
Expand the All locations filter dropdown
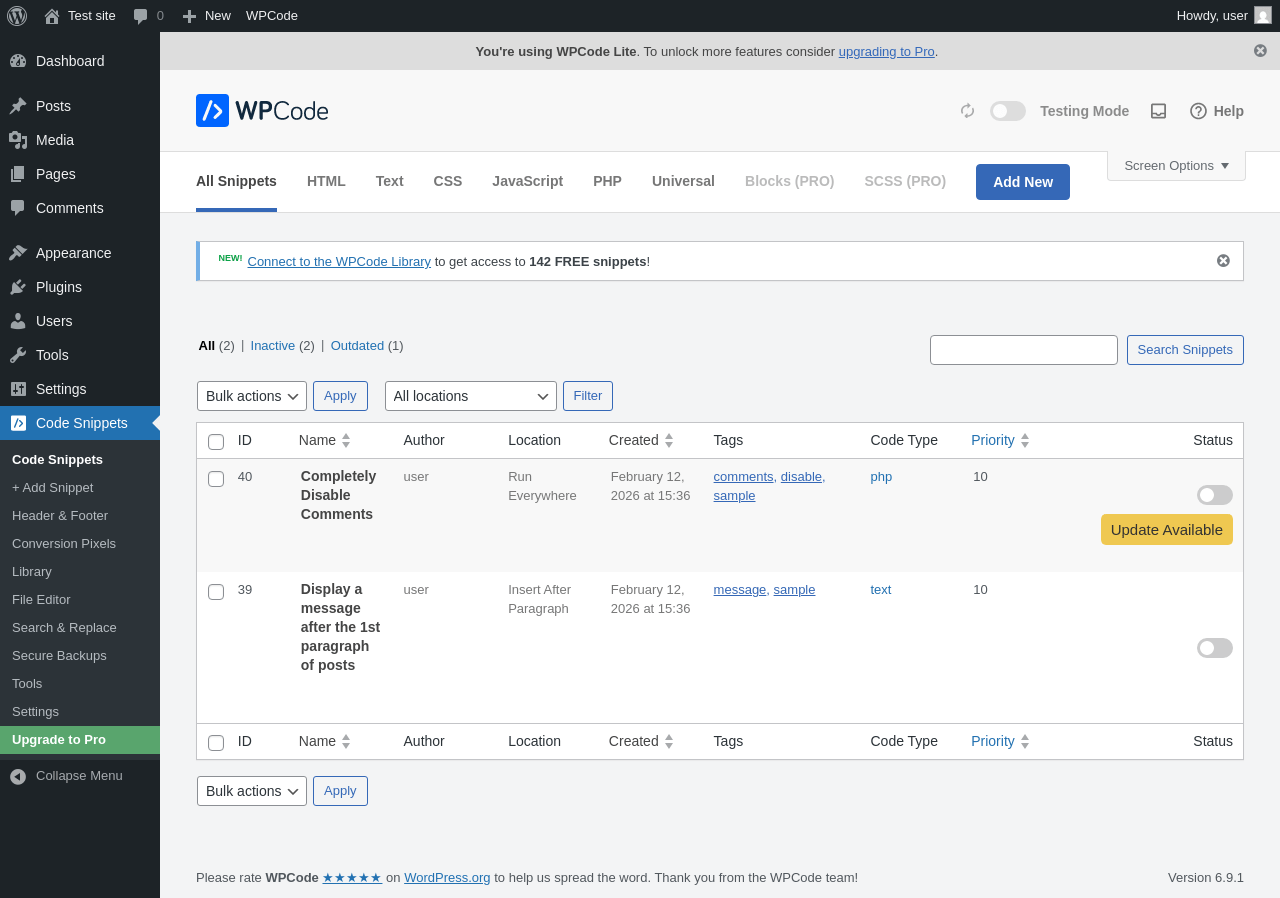coord(470,396)
